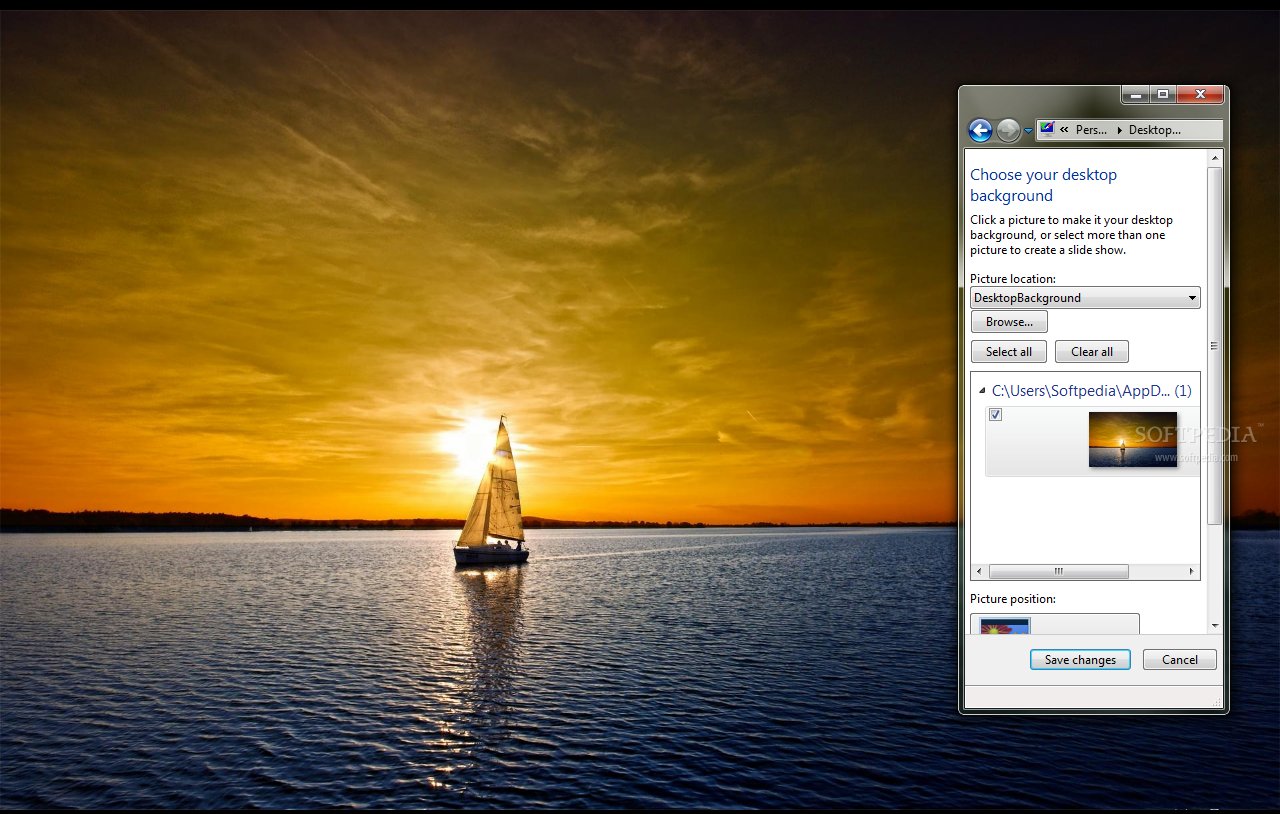Viewport: 1280px width, 814px height.
Task: Click the vertical scrollbar thumb of the window
Action: [1215, 346]
